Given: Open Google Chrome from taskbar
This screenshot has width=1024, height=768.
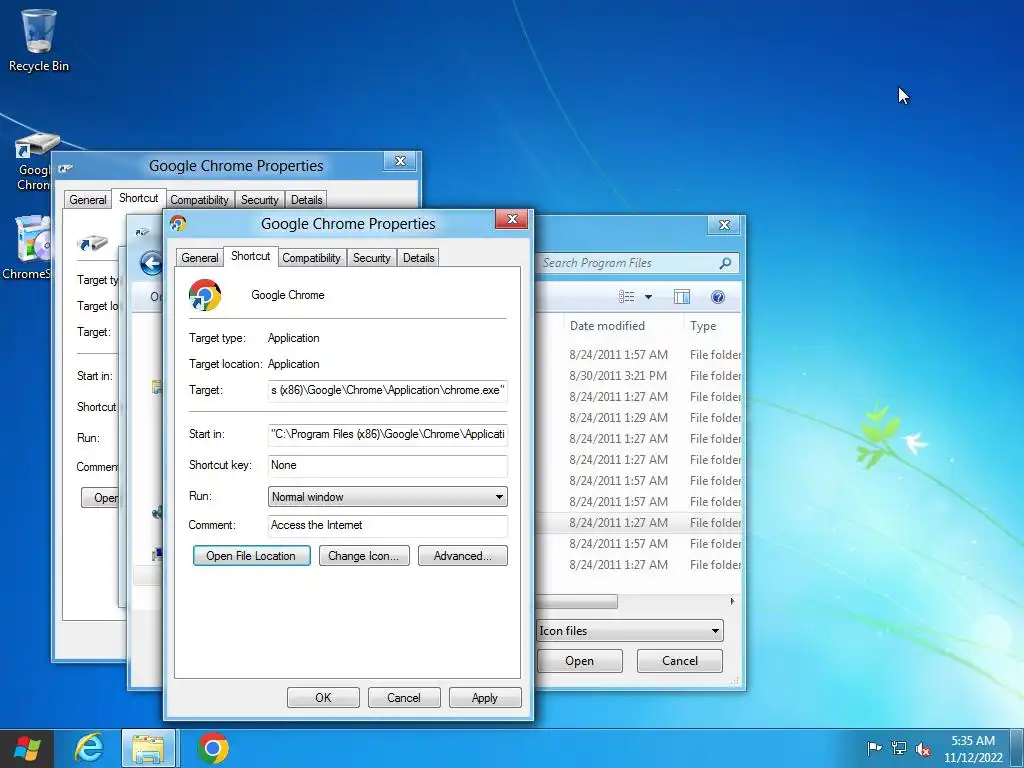Looking at the screenshot, I should tap(213, 748).
